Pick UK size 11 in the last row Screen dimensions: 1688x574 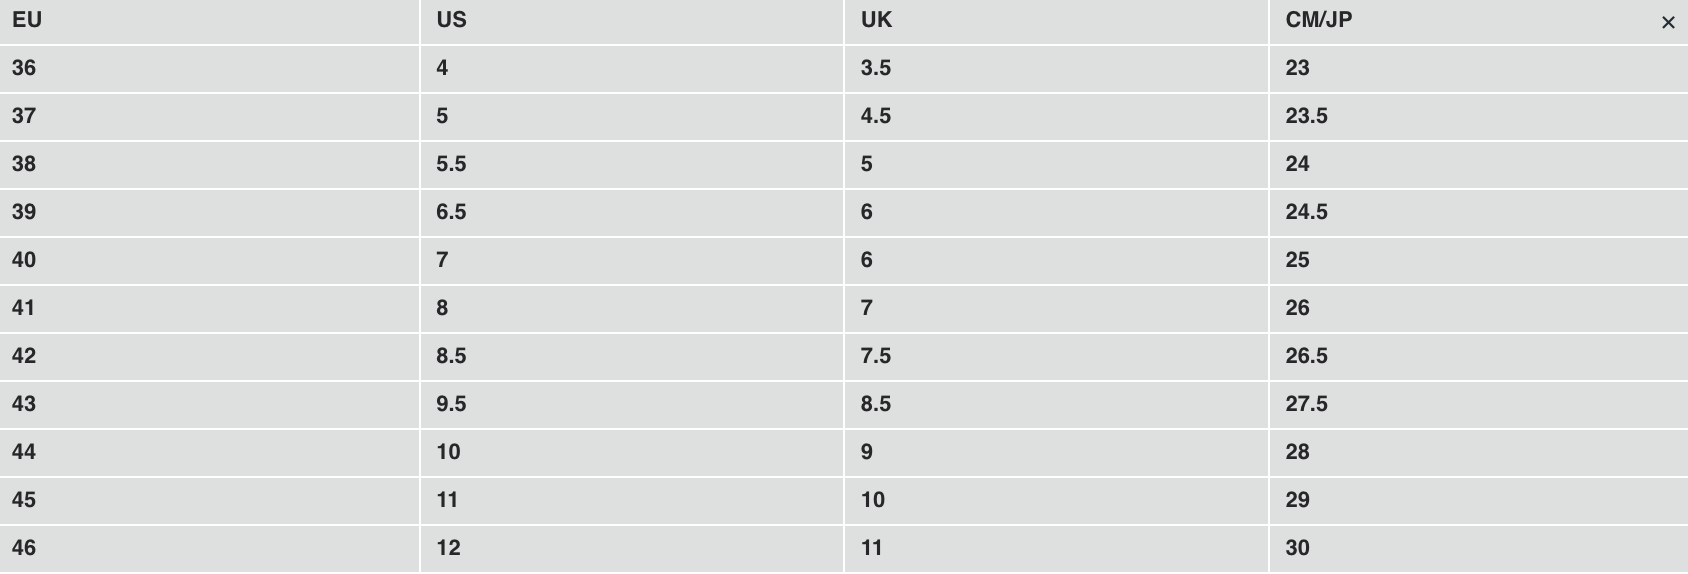pyautogui.click(x=872, y=548)
